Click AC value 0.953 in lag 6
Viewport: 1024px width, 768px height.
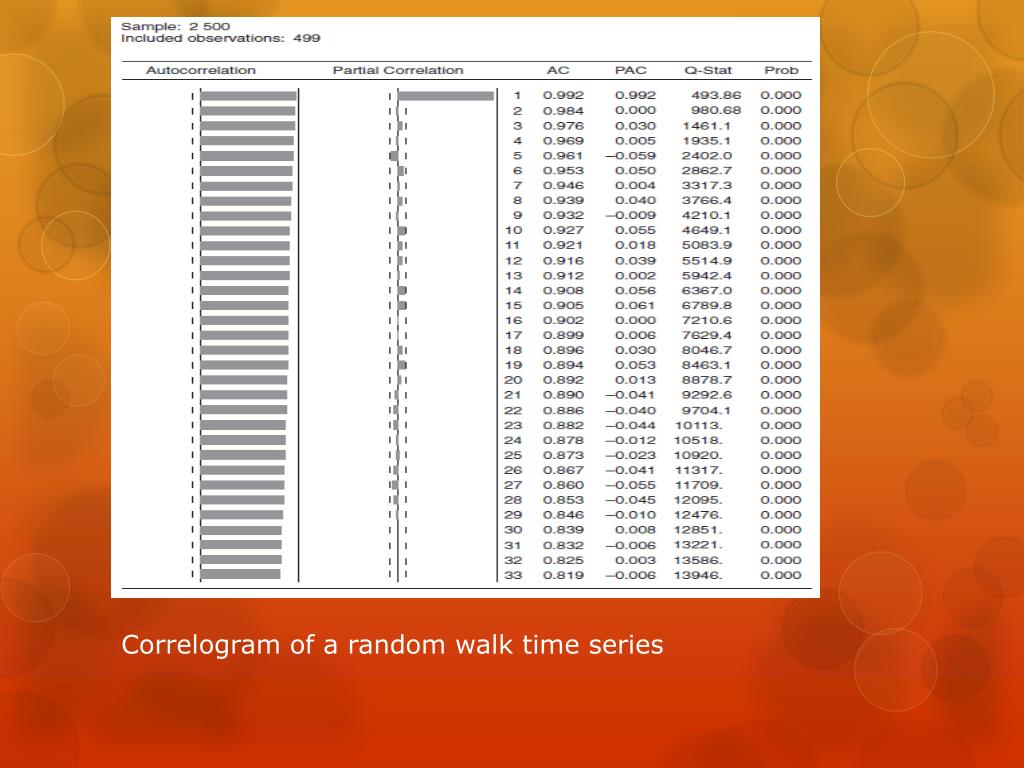(563, 170)
